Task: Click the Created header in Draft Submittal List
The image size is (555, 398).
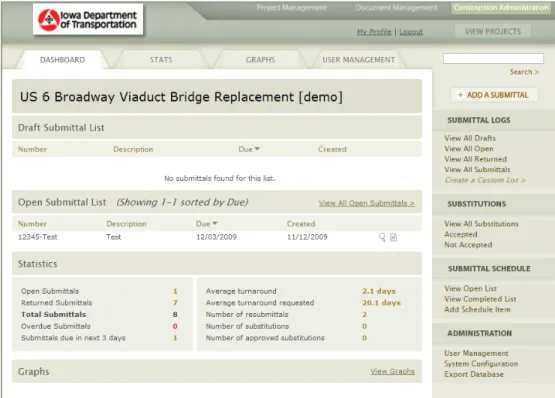Action: point(332,149)
